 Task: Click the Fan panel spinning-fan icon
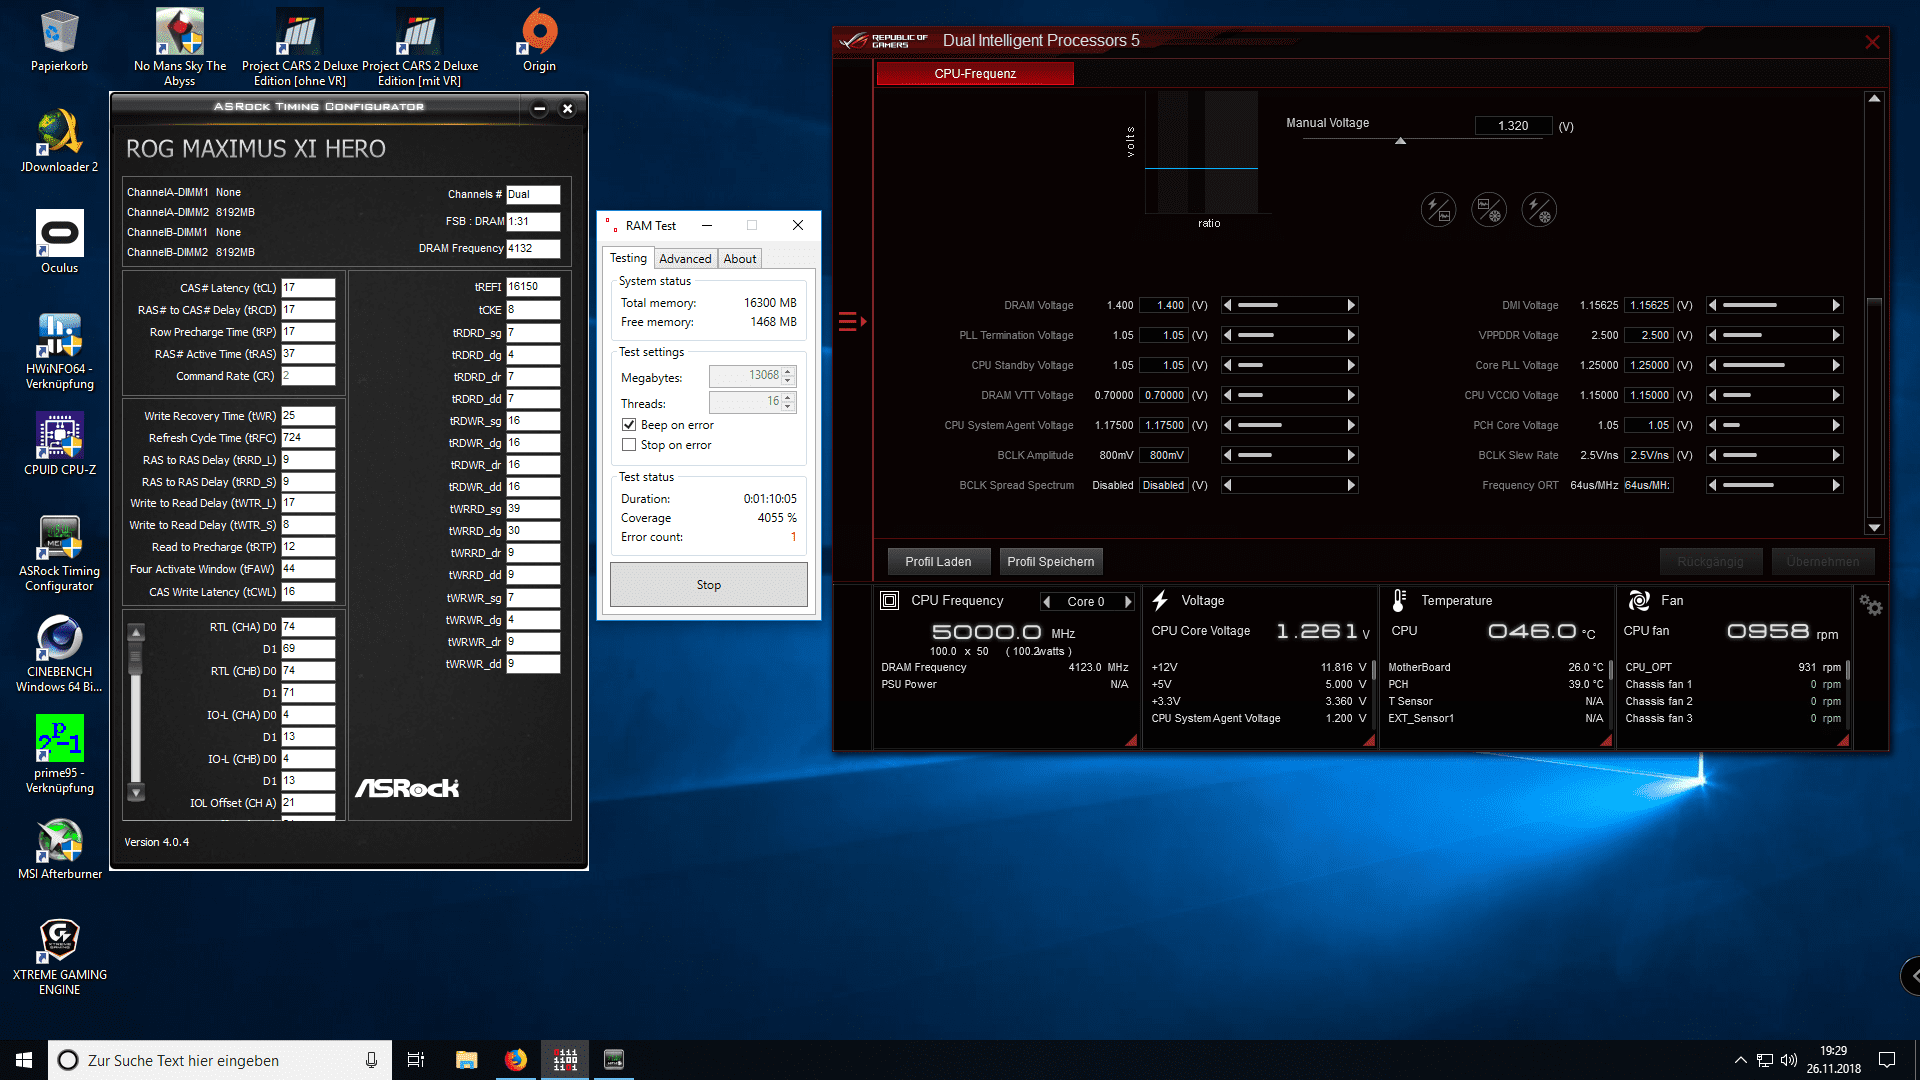click(1639, 600)
